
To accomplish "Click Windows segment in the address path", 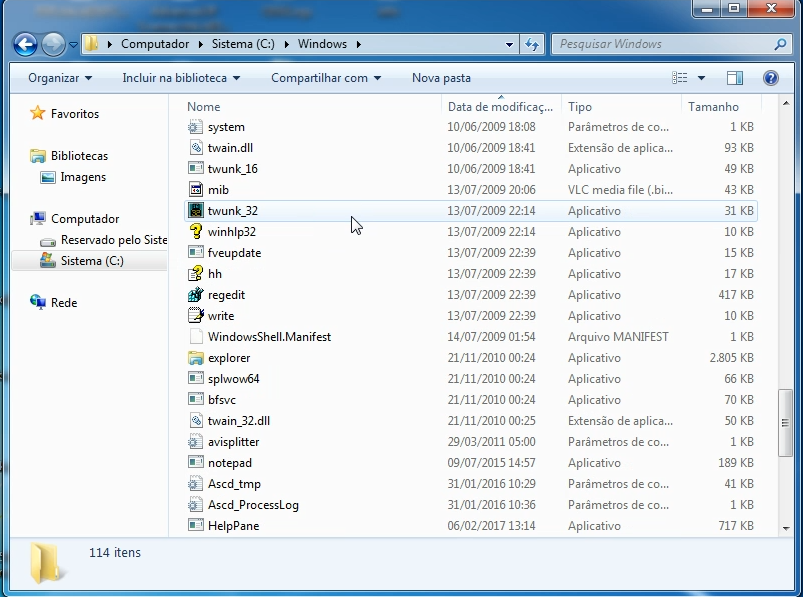I will (x=322, y=44).
